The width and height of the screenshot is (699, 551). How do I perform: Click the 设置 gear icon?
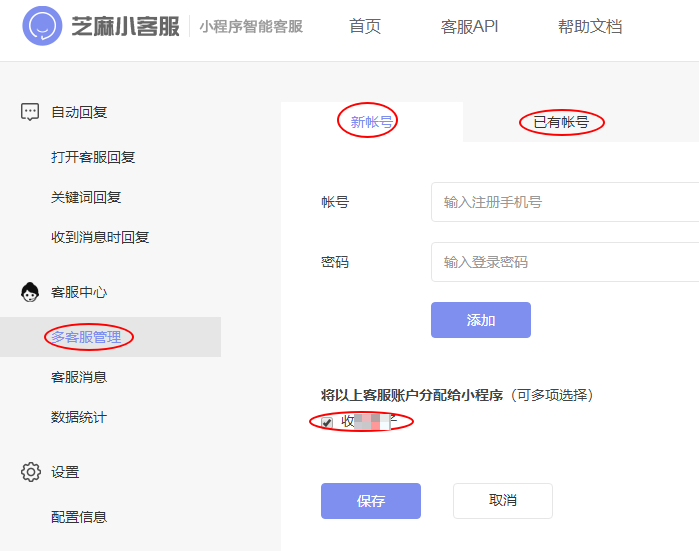[x=30, y=472]
